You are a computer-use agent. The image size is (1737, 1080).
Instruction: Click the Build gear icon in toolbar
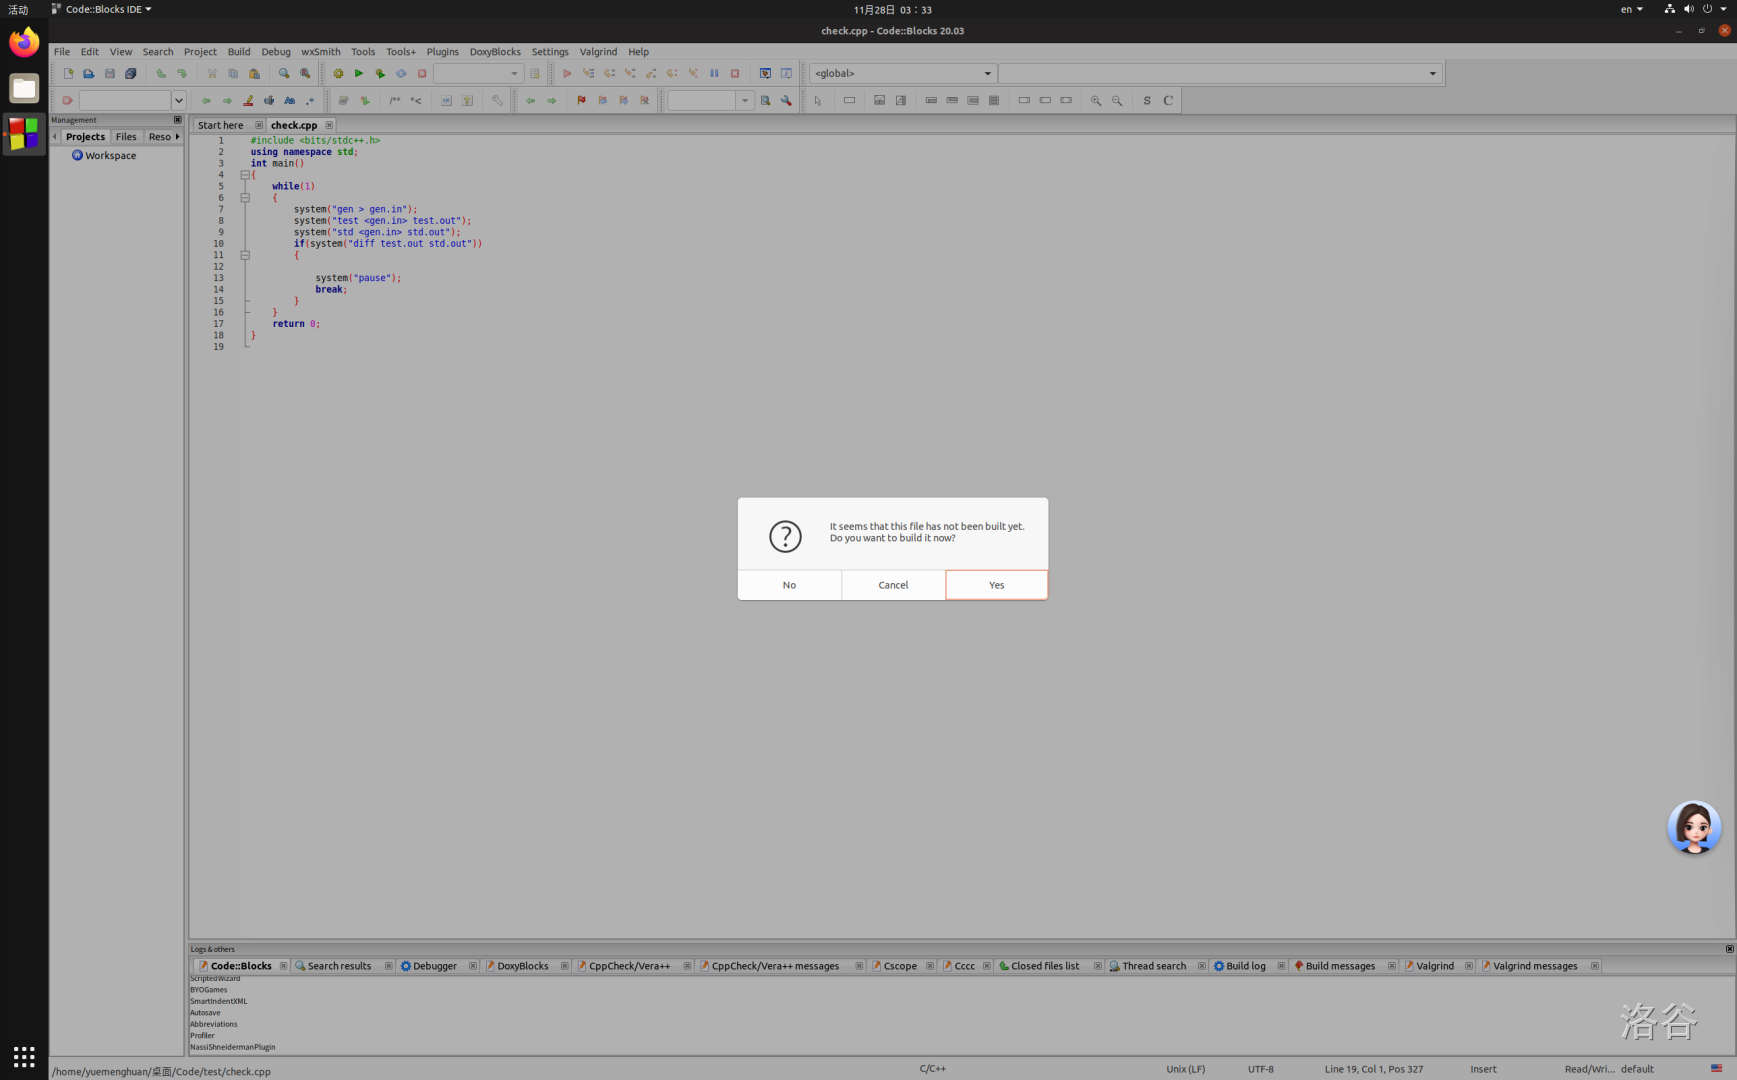click(x=338, y=74)
